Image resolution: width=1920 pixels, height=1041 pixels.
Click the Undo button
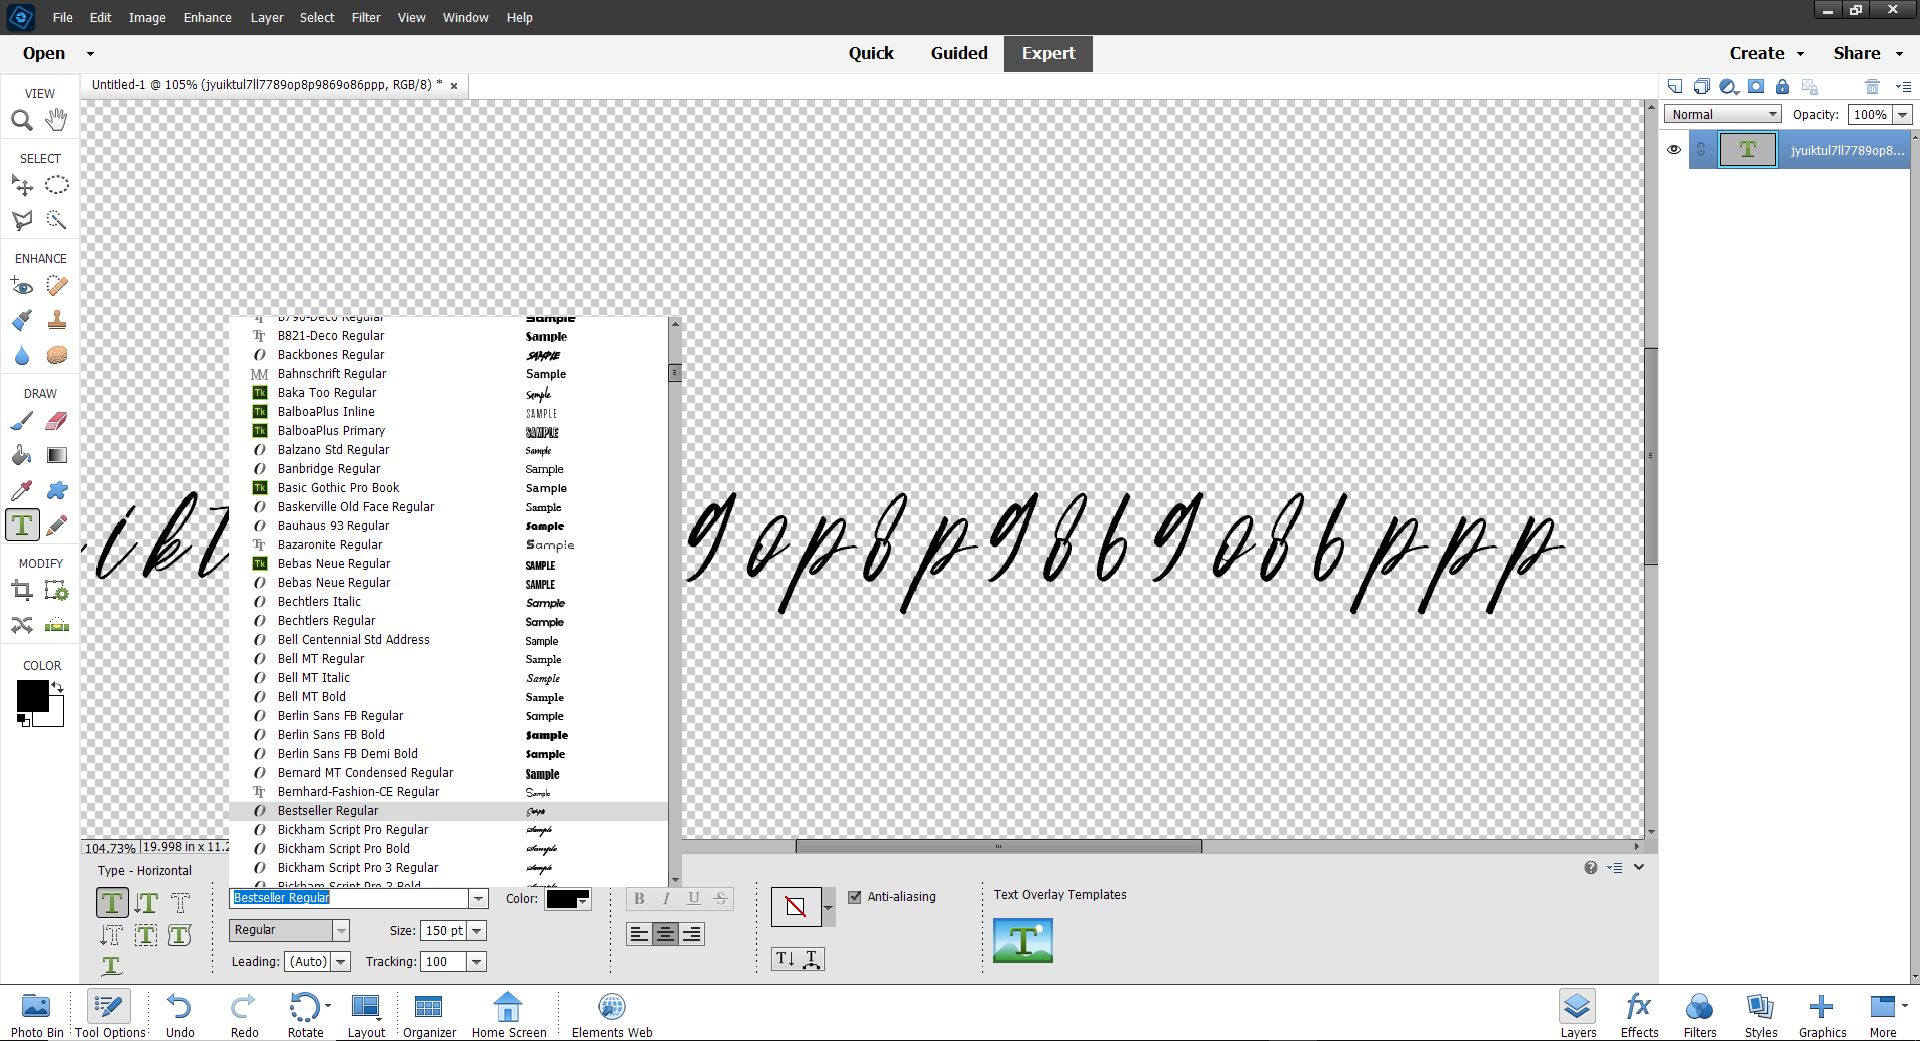coord(179,1013)
